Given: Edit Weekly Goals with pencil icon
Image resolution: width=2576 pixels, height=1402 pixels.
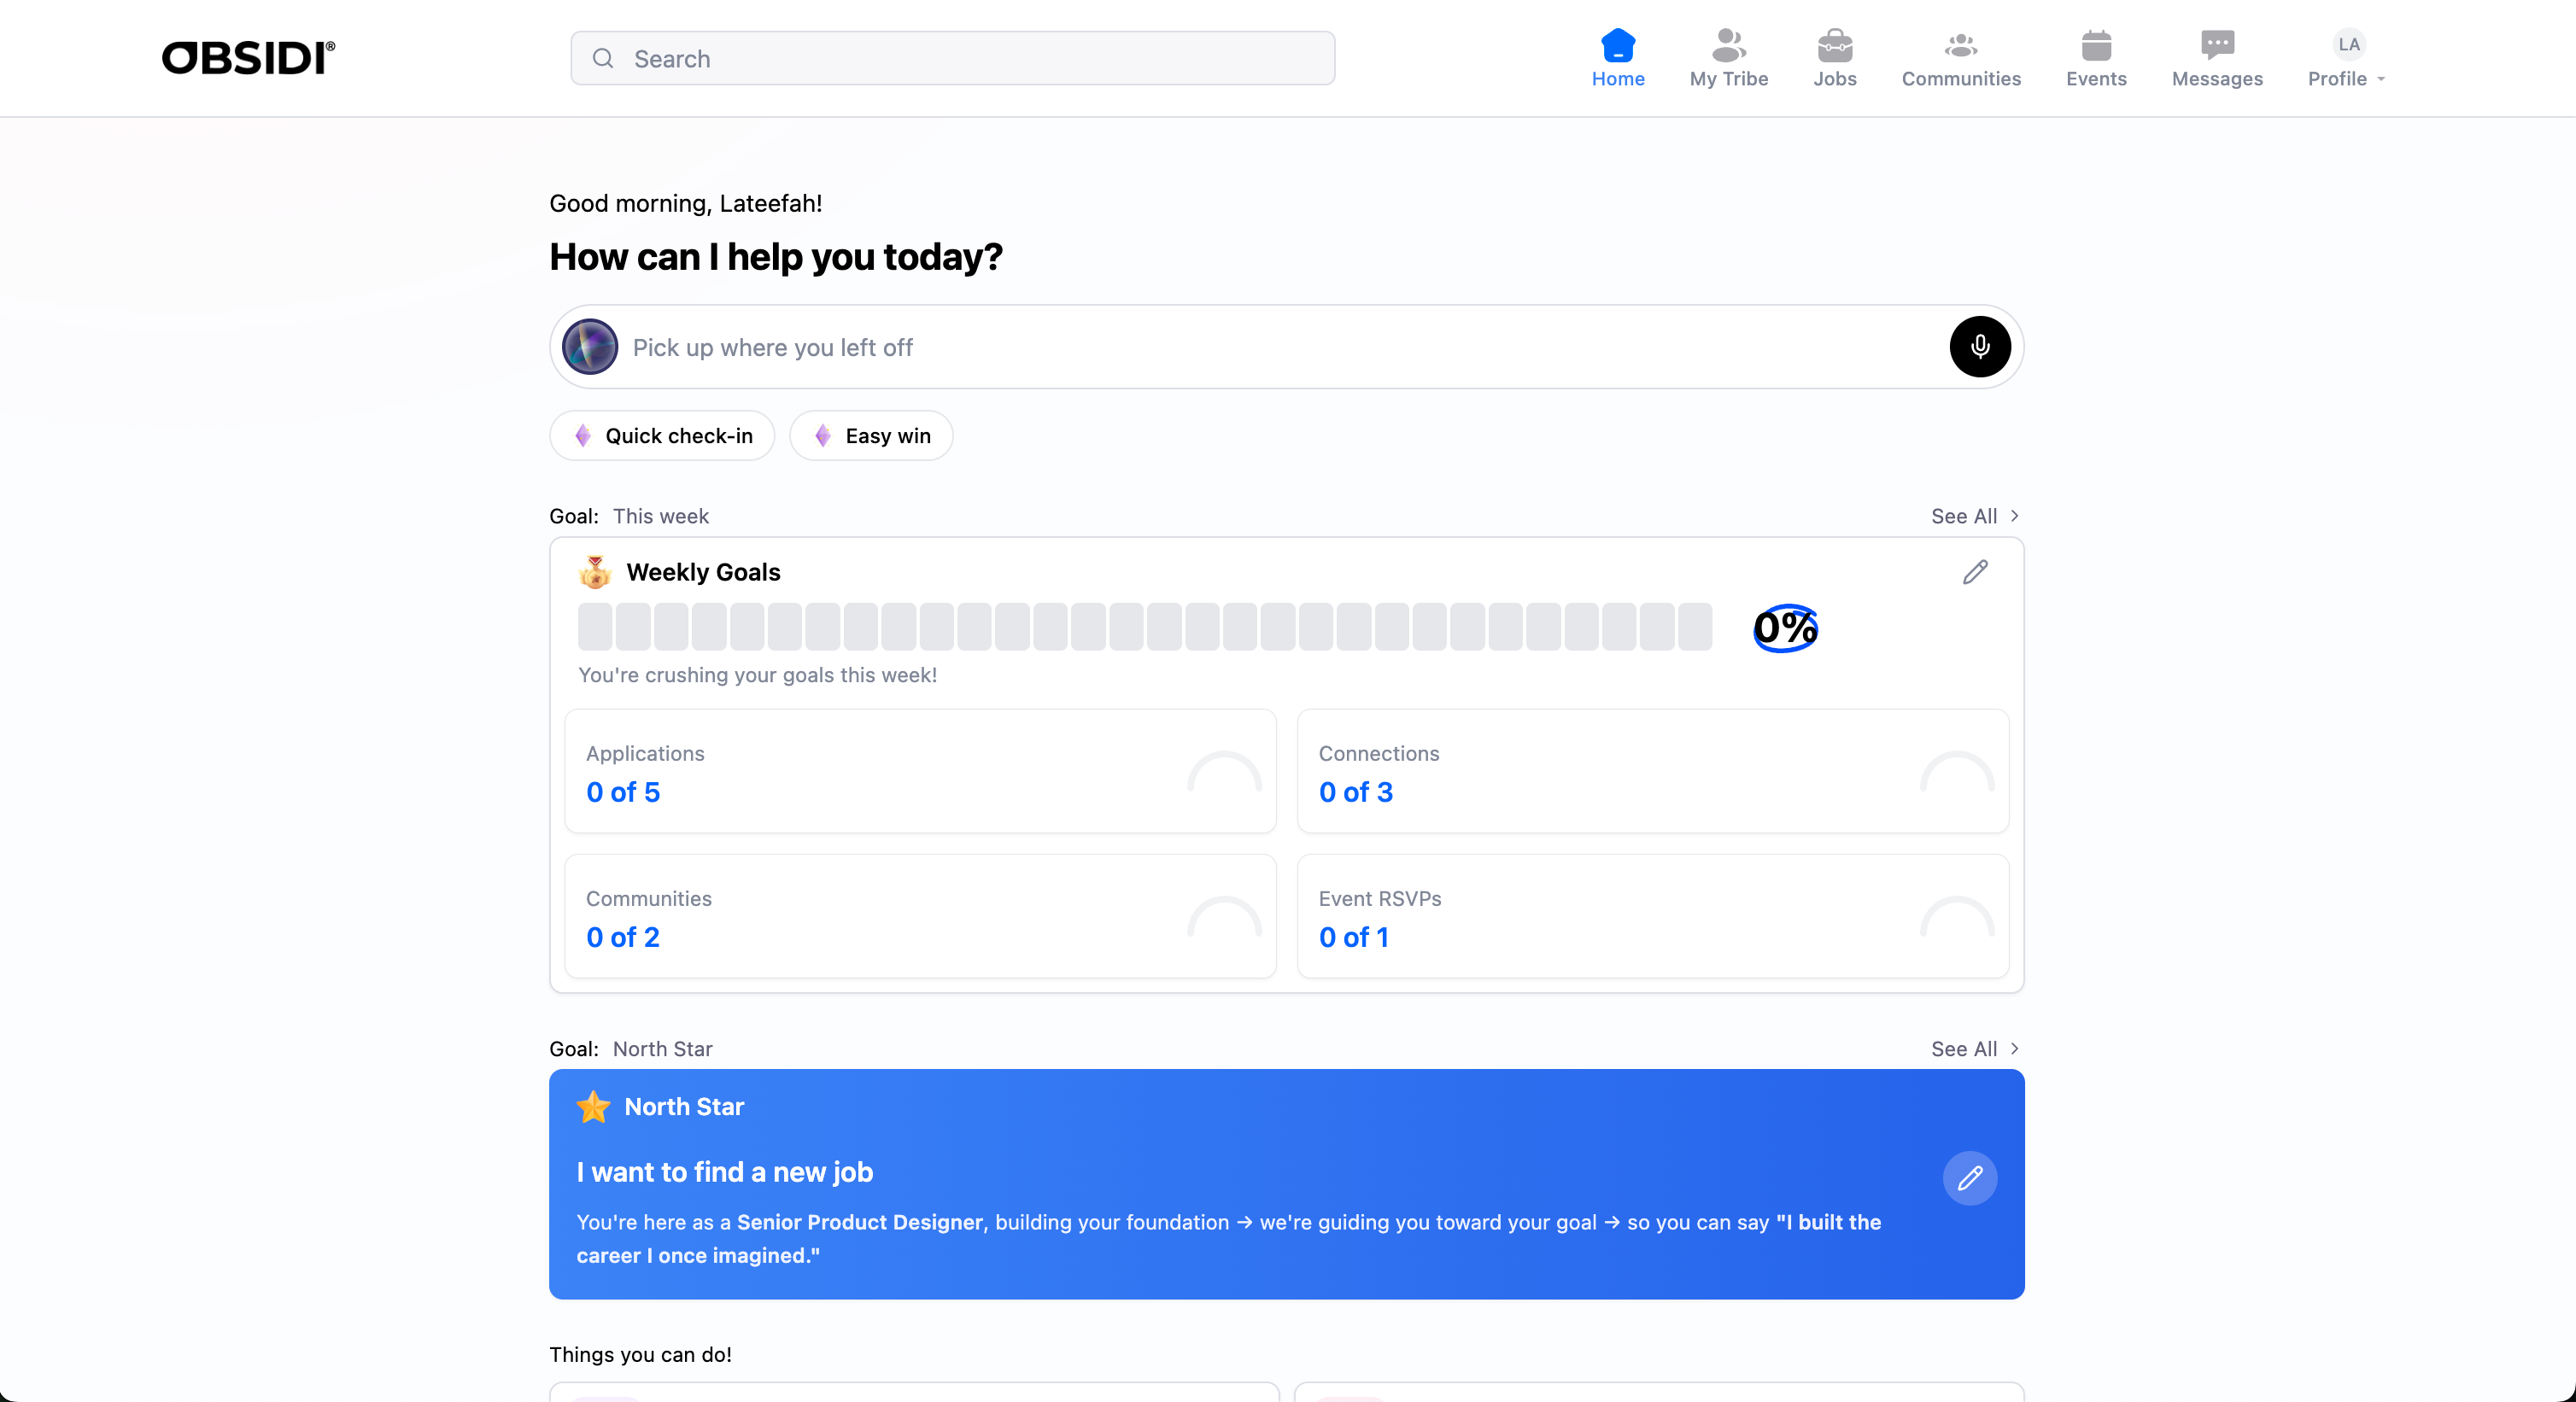Looking at the screenshot, I should 1974,572.
